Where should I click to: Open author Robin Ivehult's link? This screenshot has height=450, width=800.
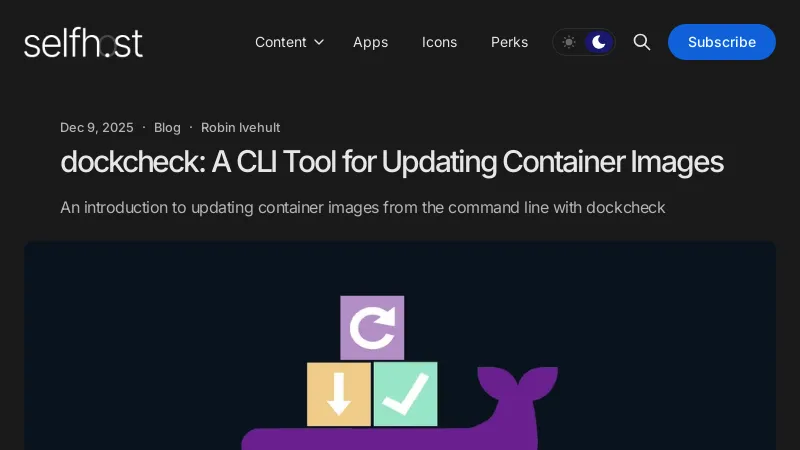(240, 128)
